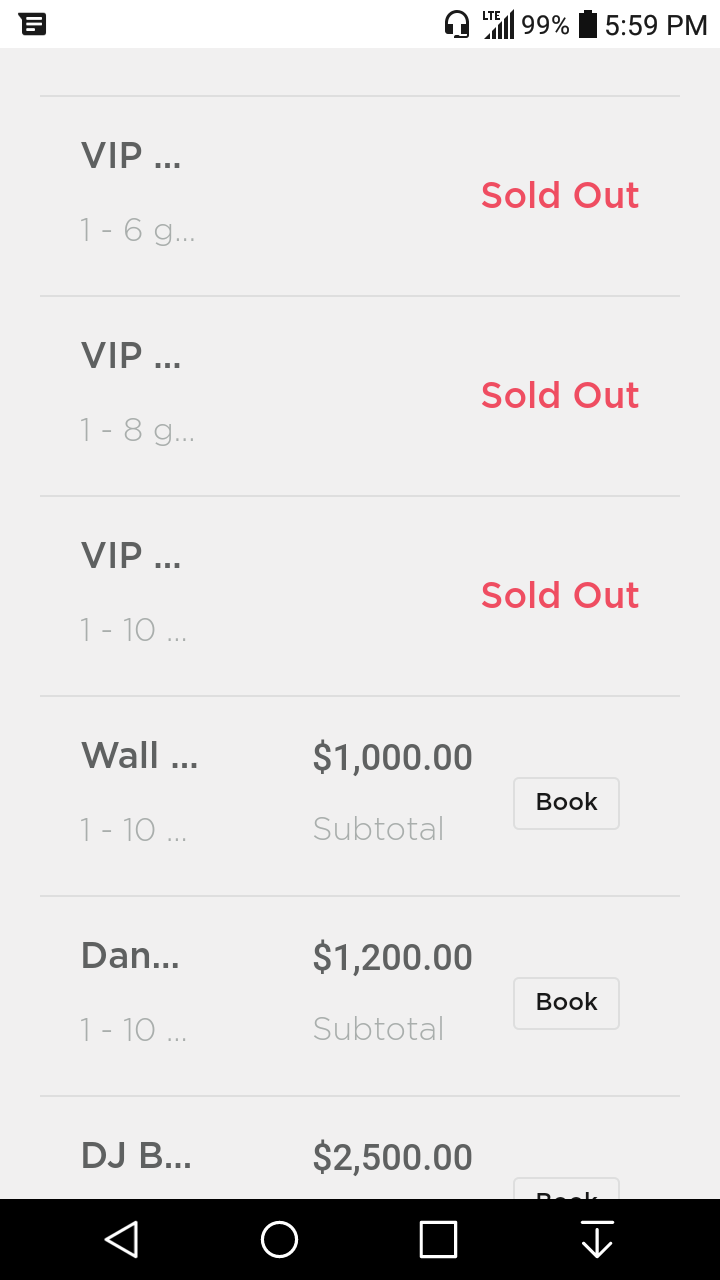Tap the battery icon in status bar
The height and width of the screenshot is (1280, 720).
tap(588, 24)
